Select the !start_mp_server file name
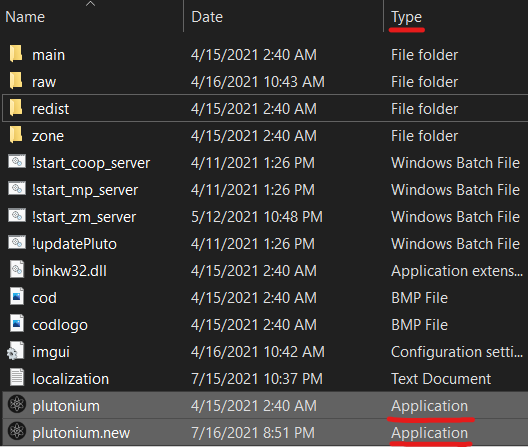Screen dimensions: 528x447 (85, 190)
